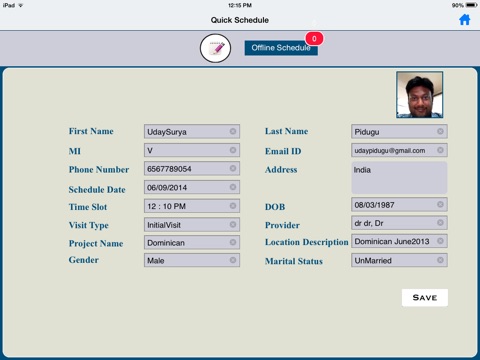The image size is (480, 360).
Task: Tap the notepad pencil schedule icon
Action: (x=215, y=48)
